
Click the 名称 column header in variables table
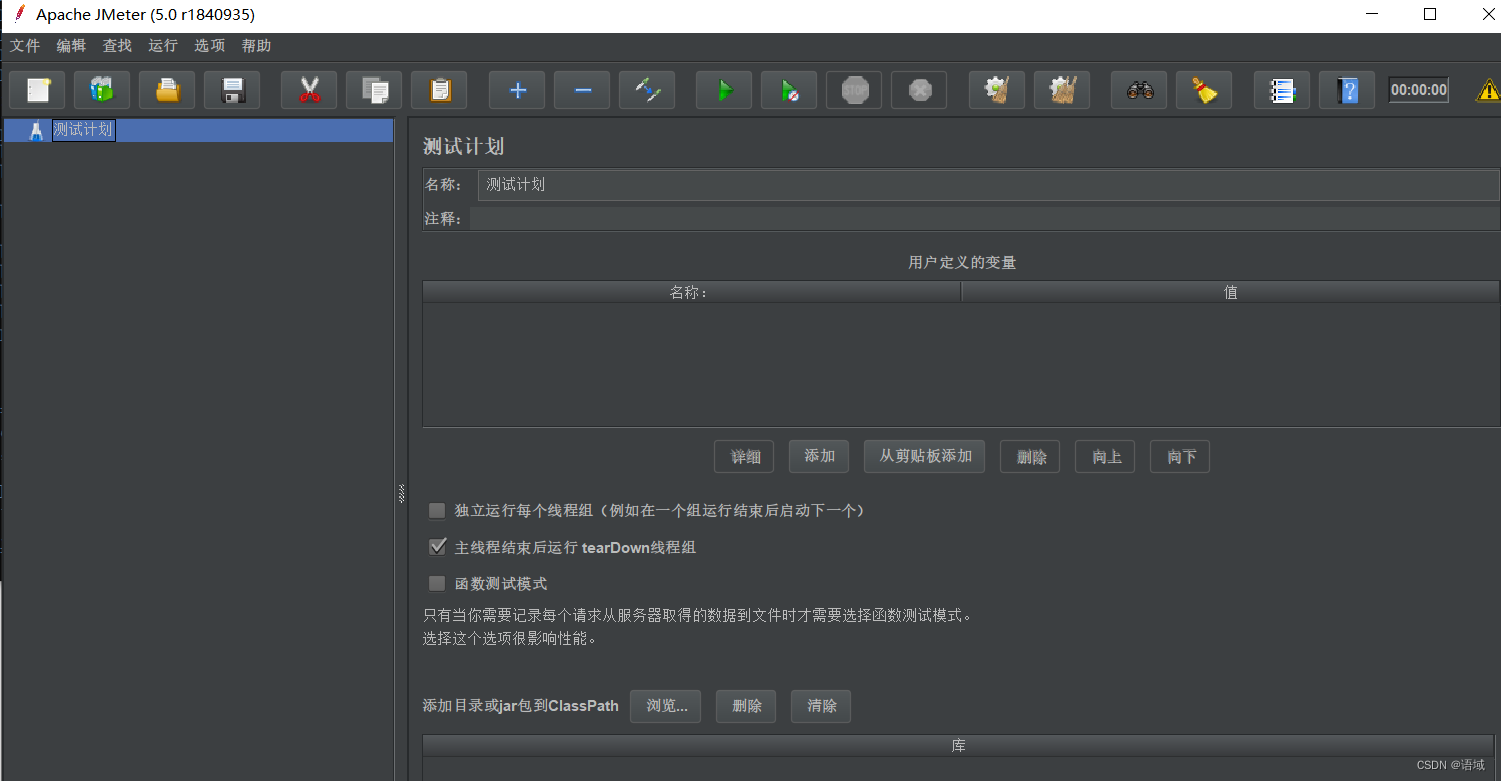coord(691,292)
